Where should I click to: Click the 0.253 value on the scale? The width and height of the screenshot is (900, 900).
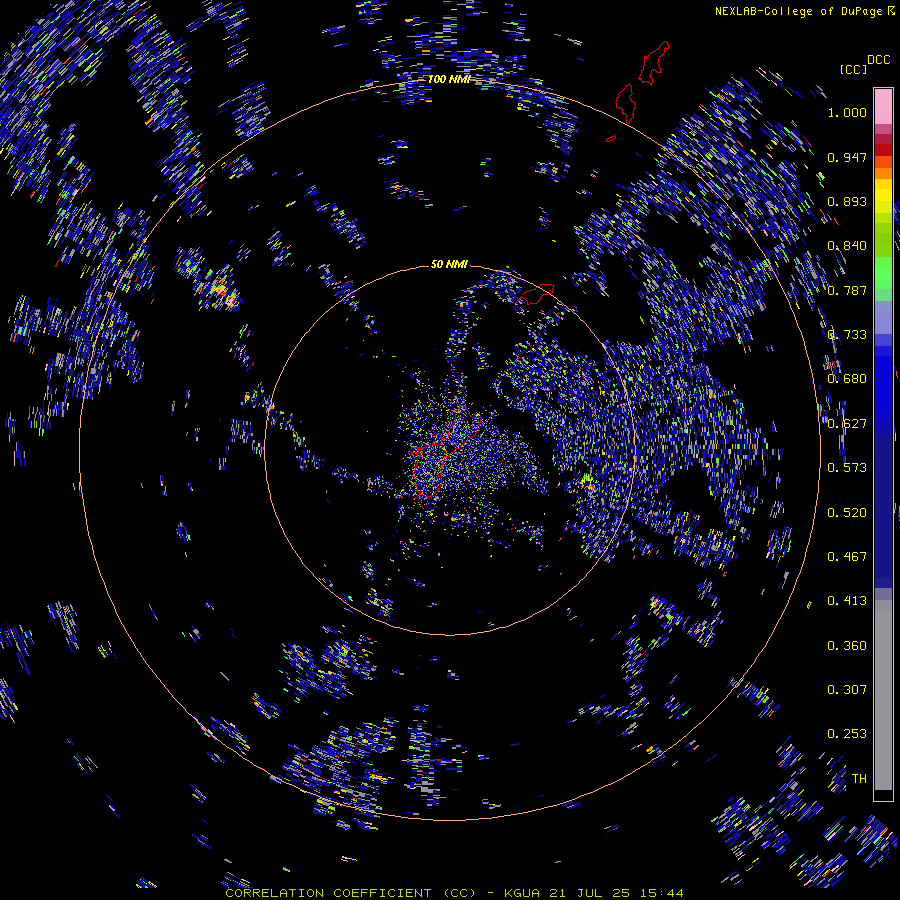pyautogui.click(x=847, y=734)
